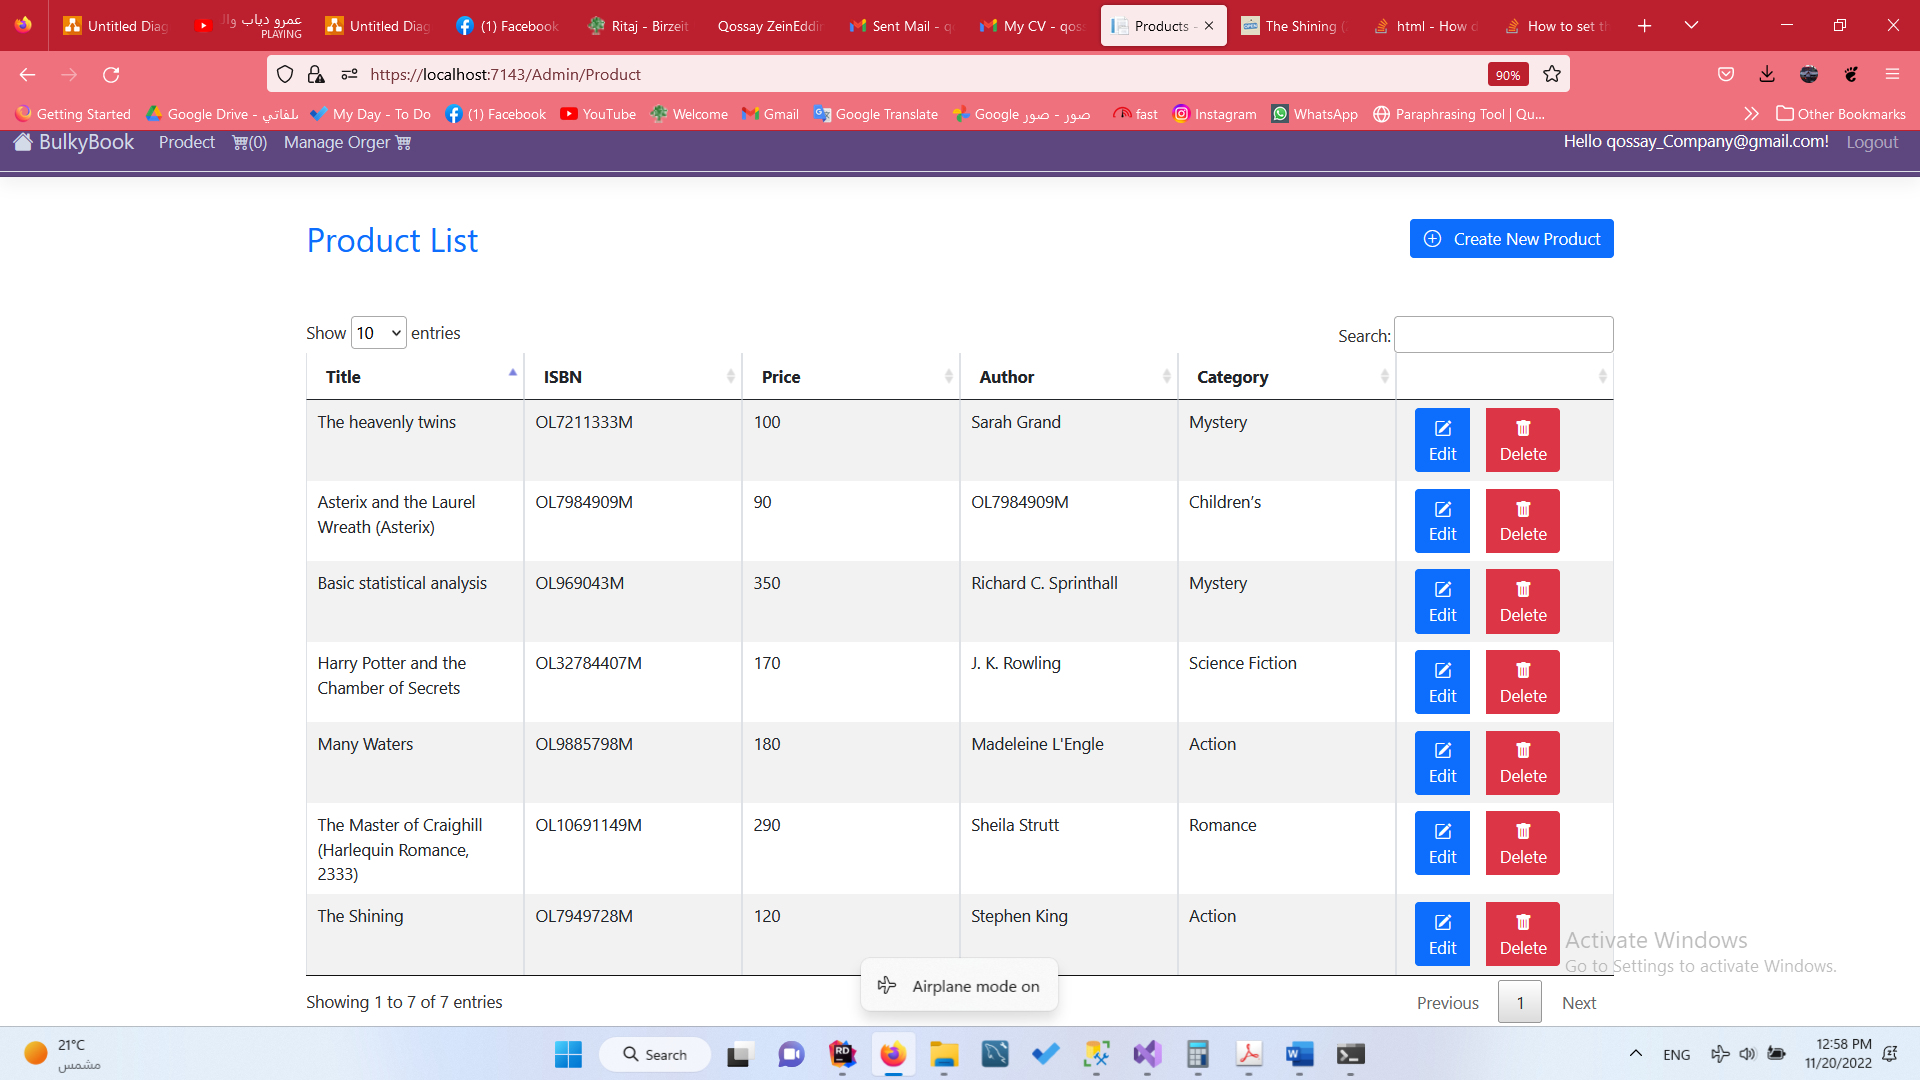This screenshot has height=1080, width=1920.
Task: Click the table Search input field
Action: pyautogui.click(x=1503, y=335)
